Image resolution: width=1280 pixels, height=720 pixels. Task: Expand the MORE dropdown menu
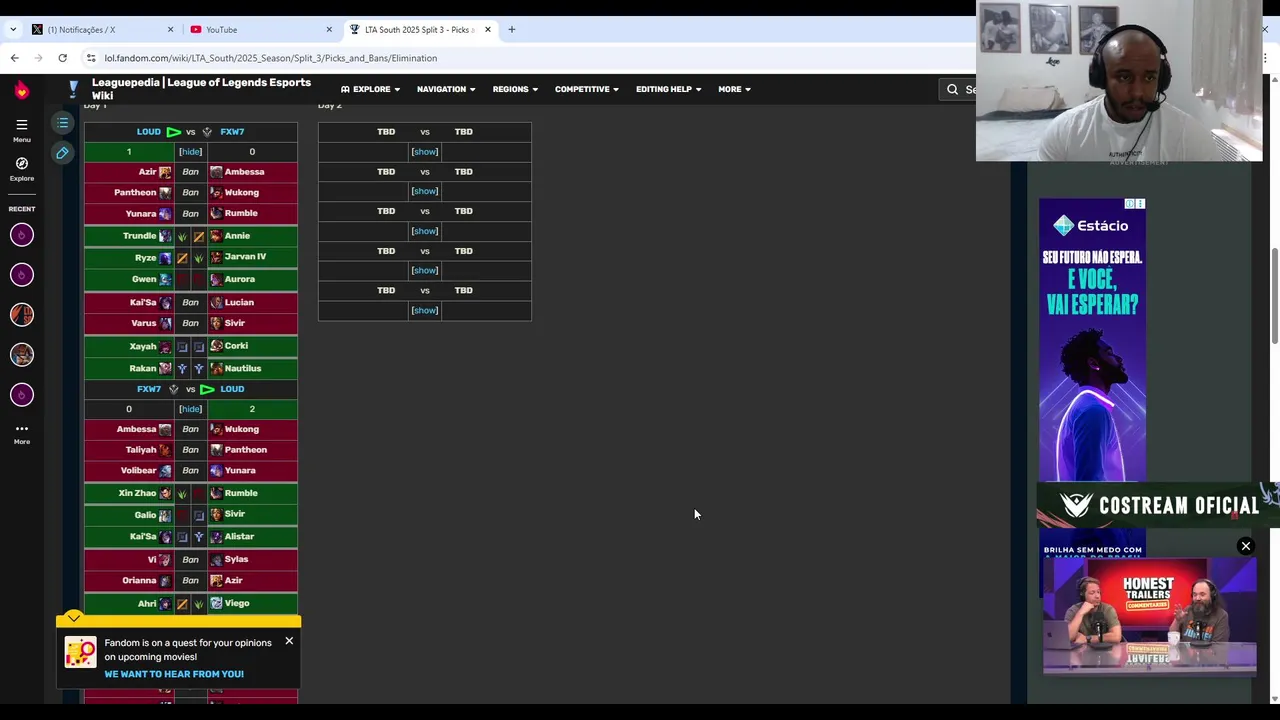(x=734, y=89)
